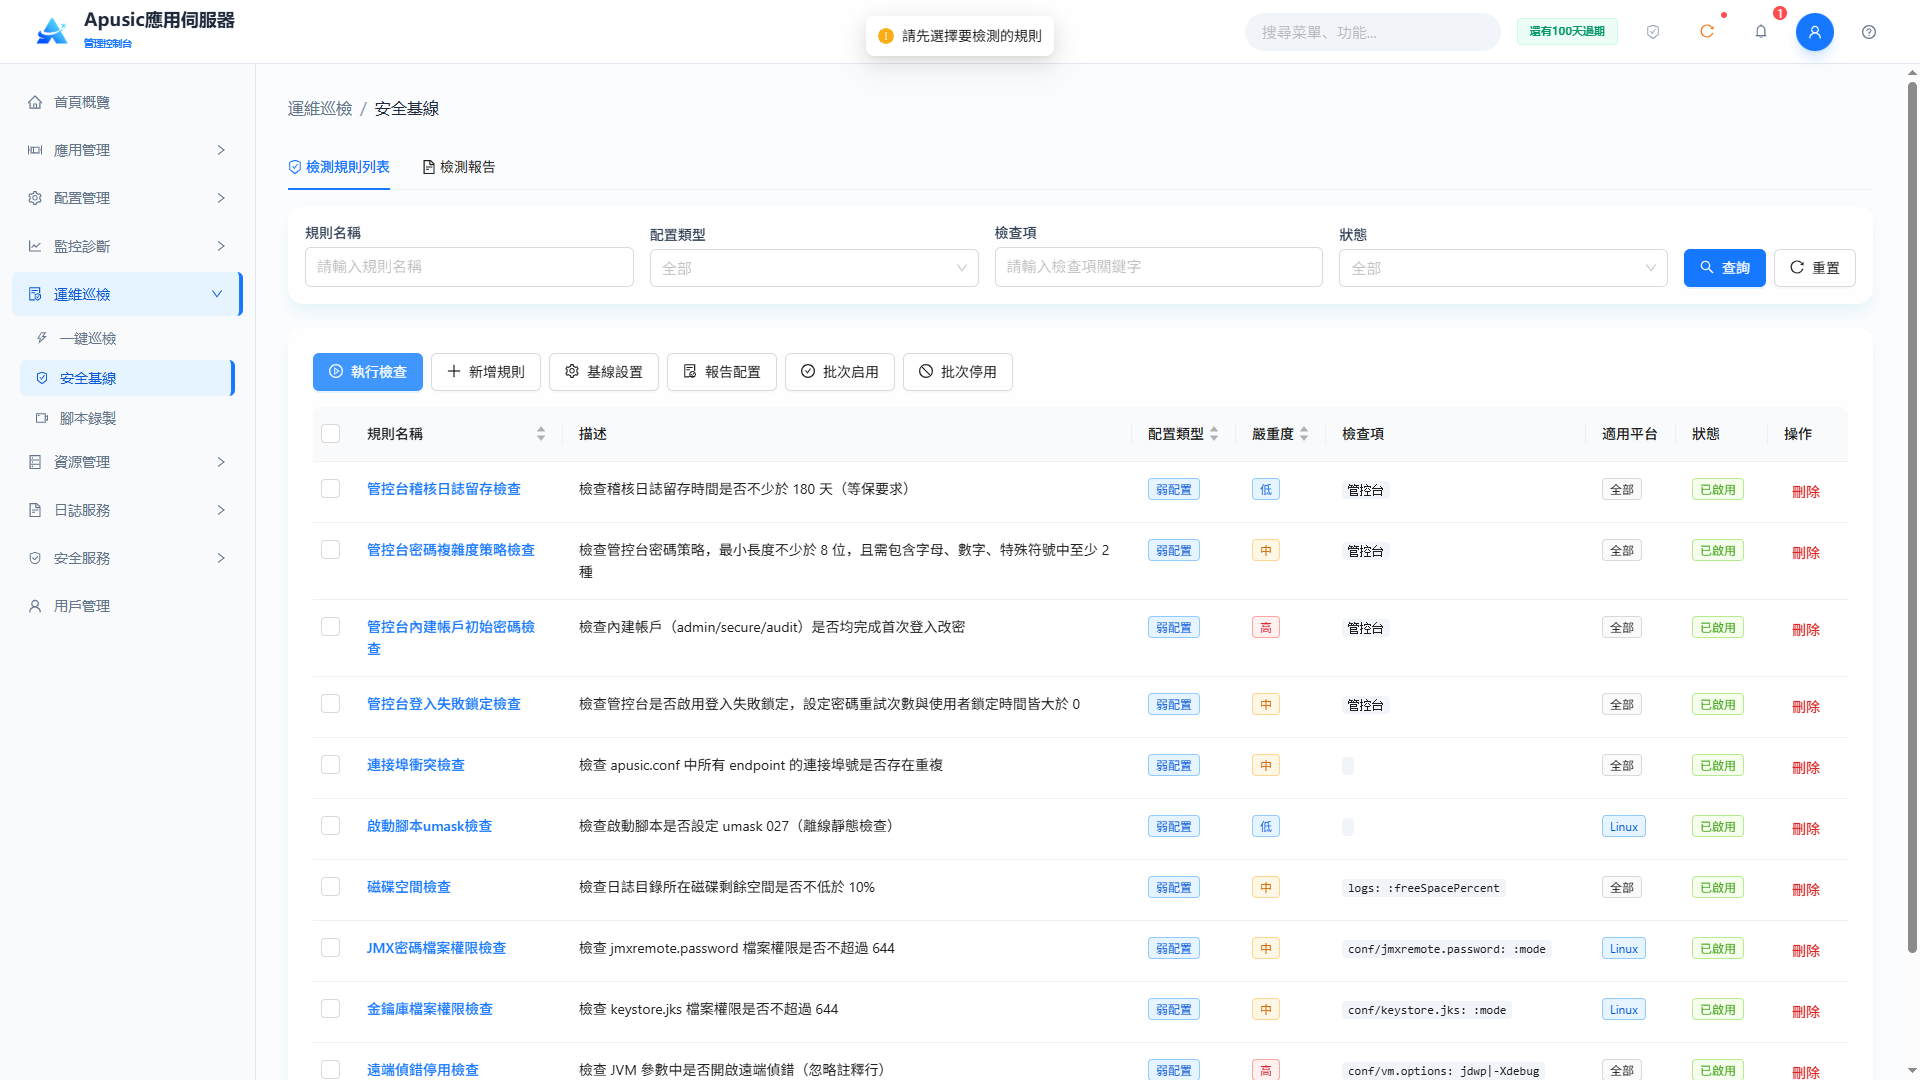Viewport: 1920px width, 1080px height.
Task: Open the notification bell
Action: pyautogui.click(x=1761, y=32)
